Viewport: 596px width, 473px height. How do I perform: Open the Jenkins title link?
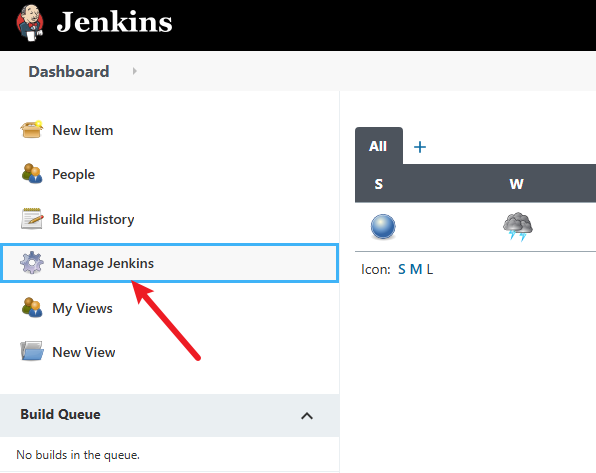click(x=114, y=22)
